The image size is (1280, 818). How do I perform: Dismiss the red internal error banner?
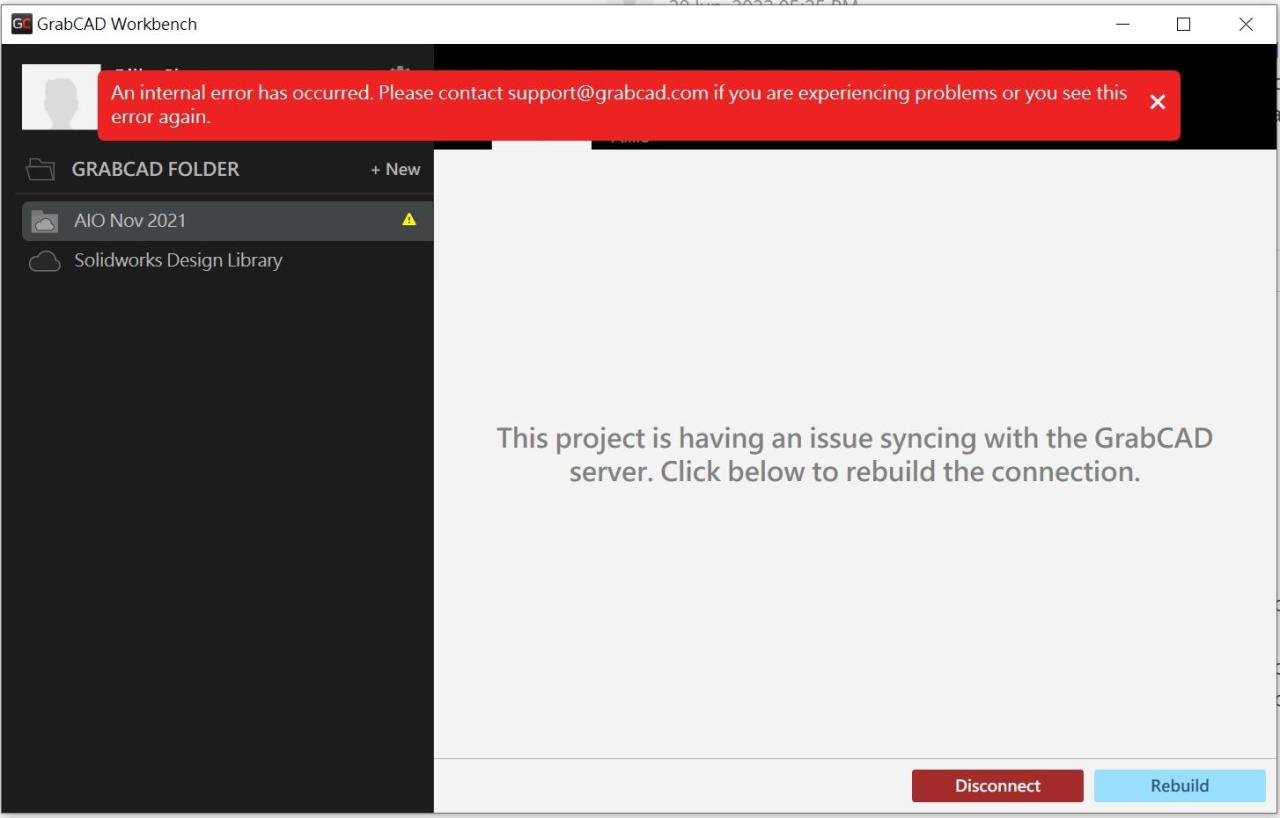(1157, 102)
